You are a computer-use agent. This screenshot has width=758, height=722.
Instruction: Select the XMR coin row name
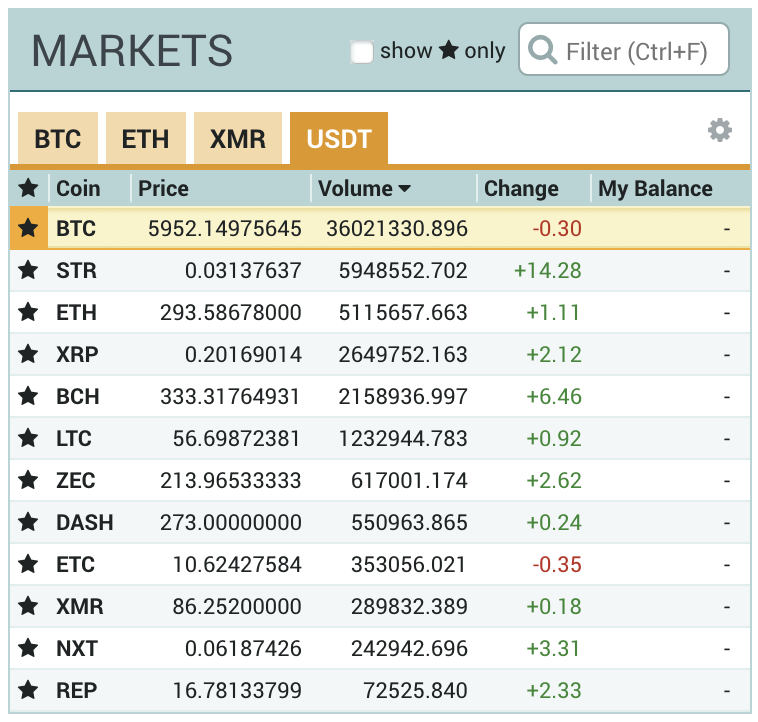pyautogui.click(x=80, y=606)
